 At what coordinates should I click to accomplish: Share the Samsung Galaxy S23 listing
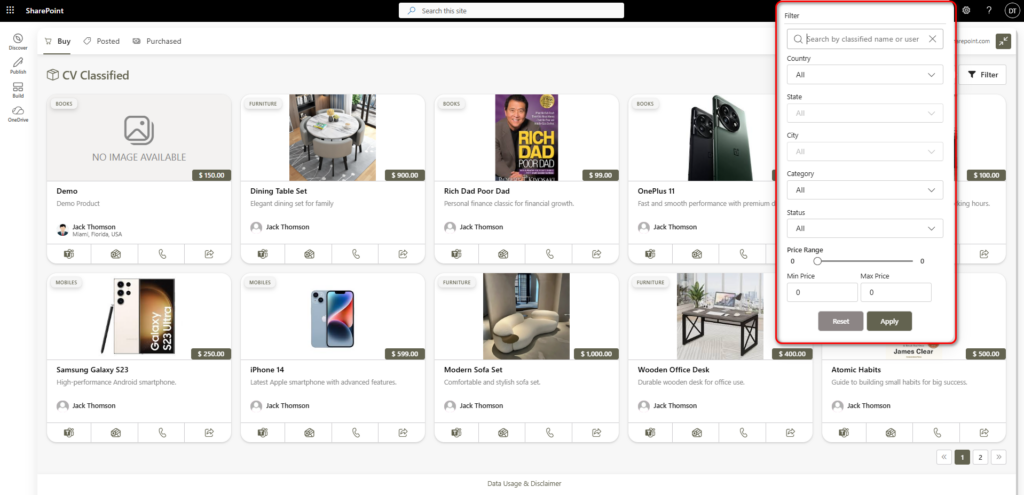point(208,432)
